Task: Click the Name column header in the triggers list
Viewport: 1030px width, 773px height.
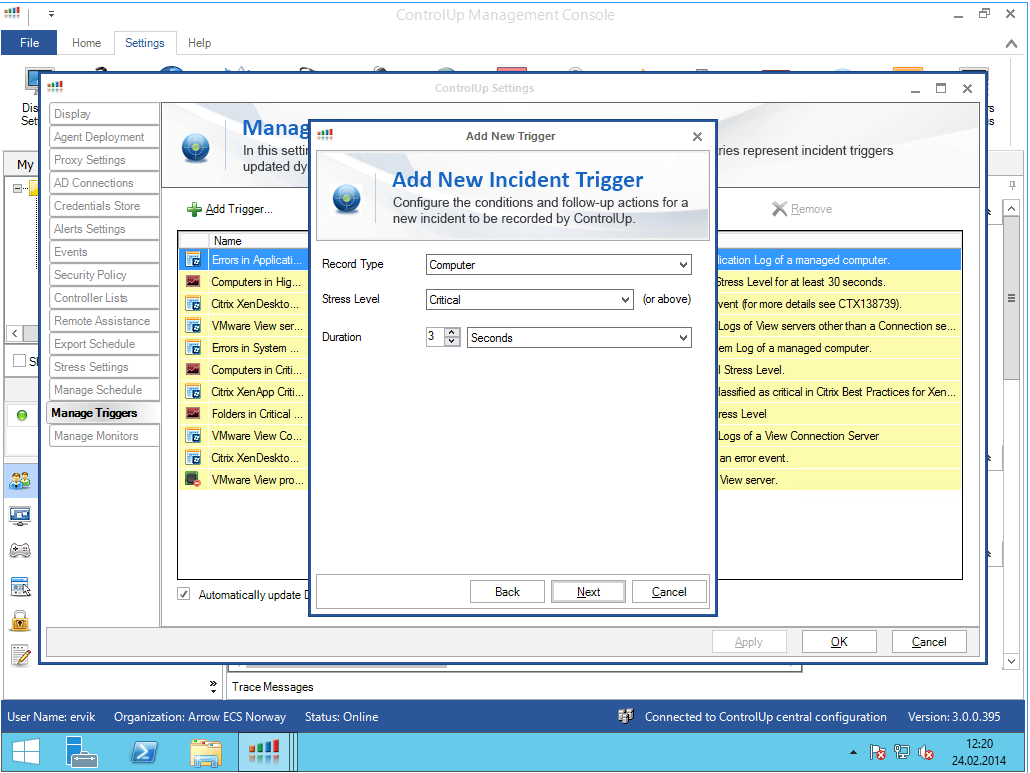Action: coord(259,241)
